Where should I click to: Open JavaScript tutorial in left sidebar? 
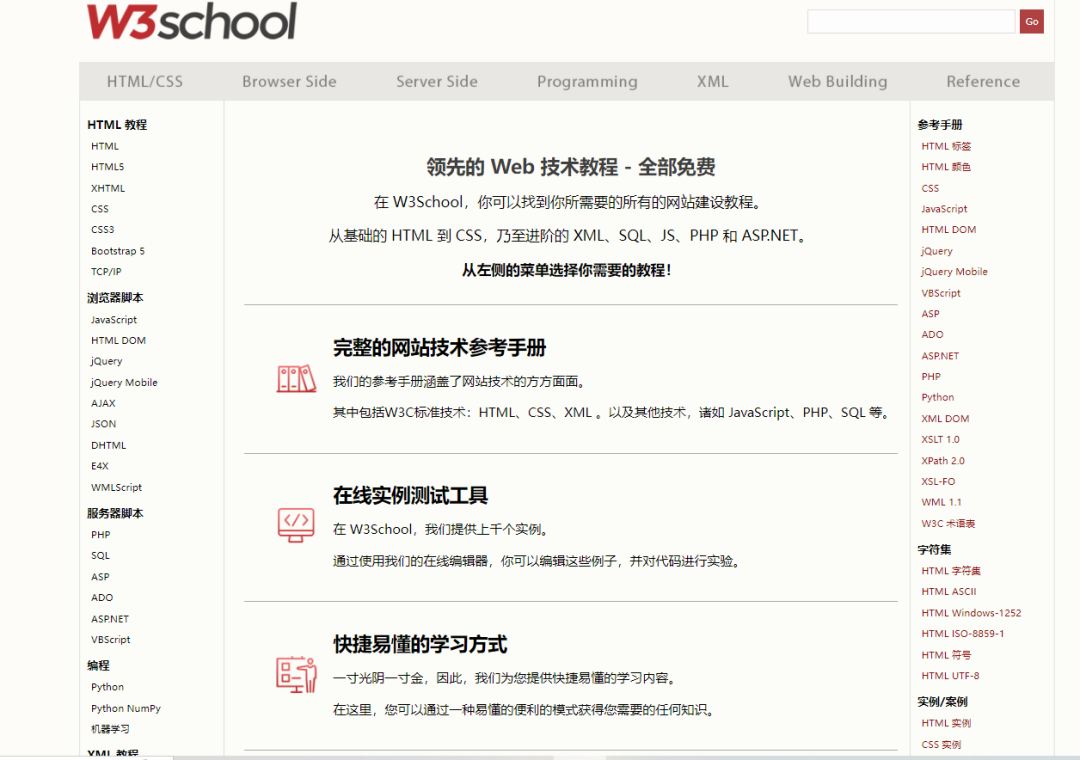click(x=114, y=320)
